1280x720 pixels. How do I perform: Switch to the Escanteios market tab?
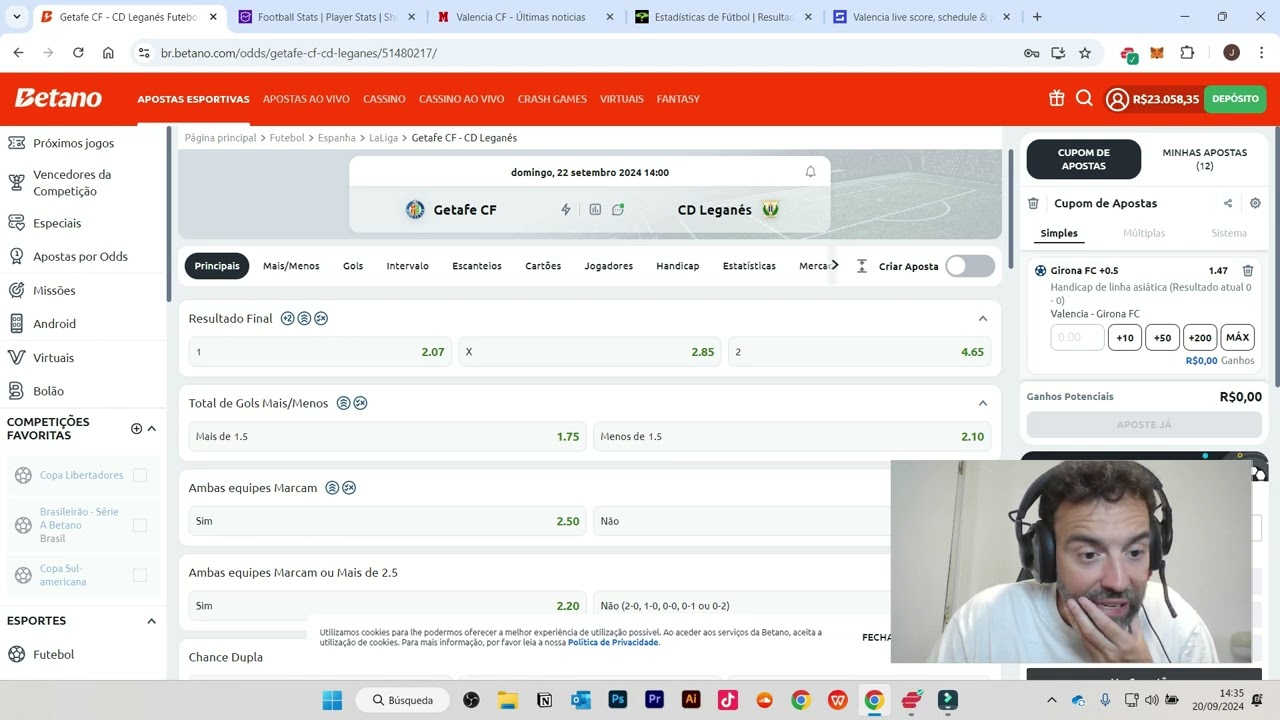tap(477, 266)
